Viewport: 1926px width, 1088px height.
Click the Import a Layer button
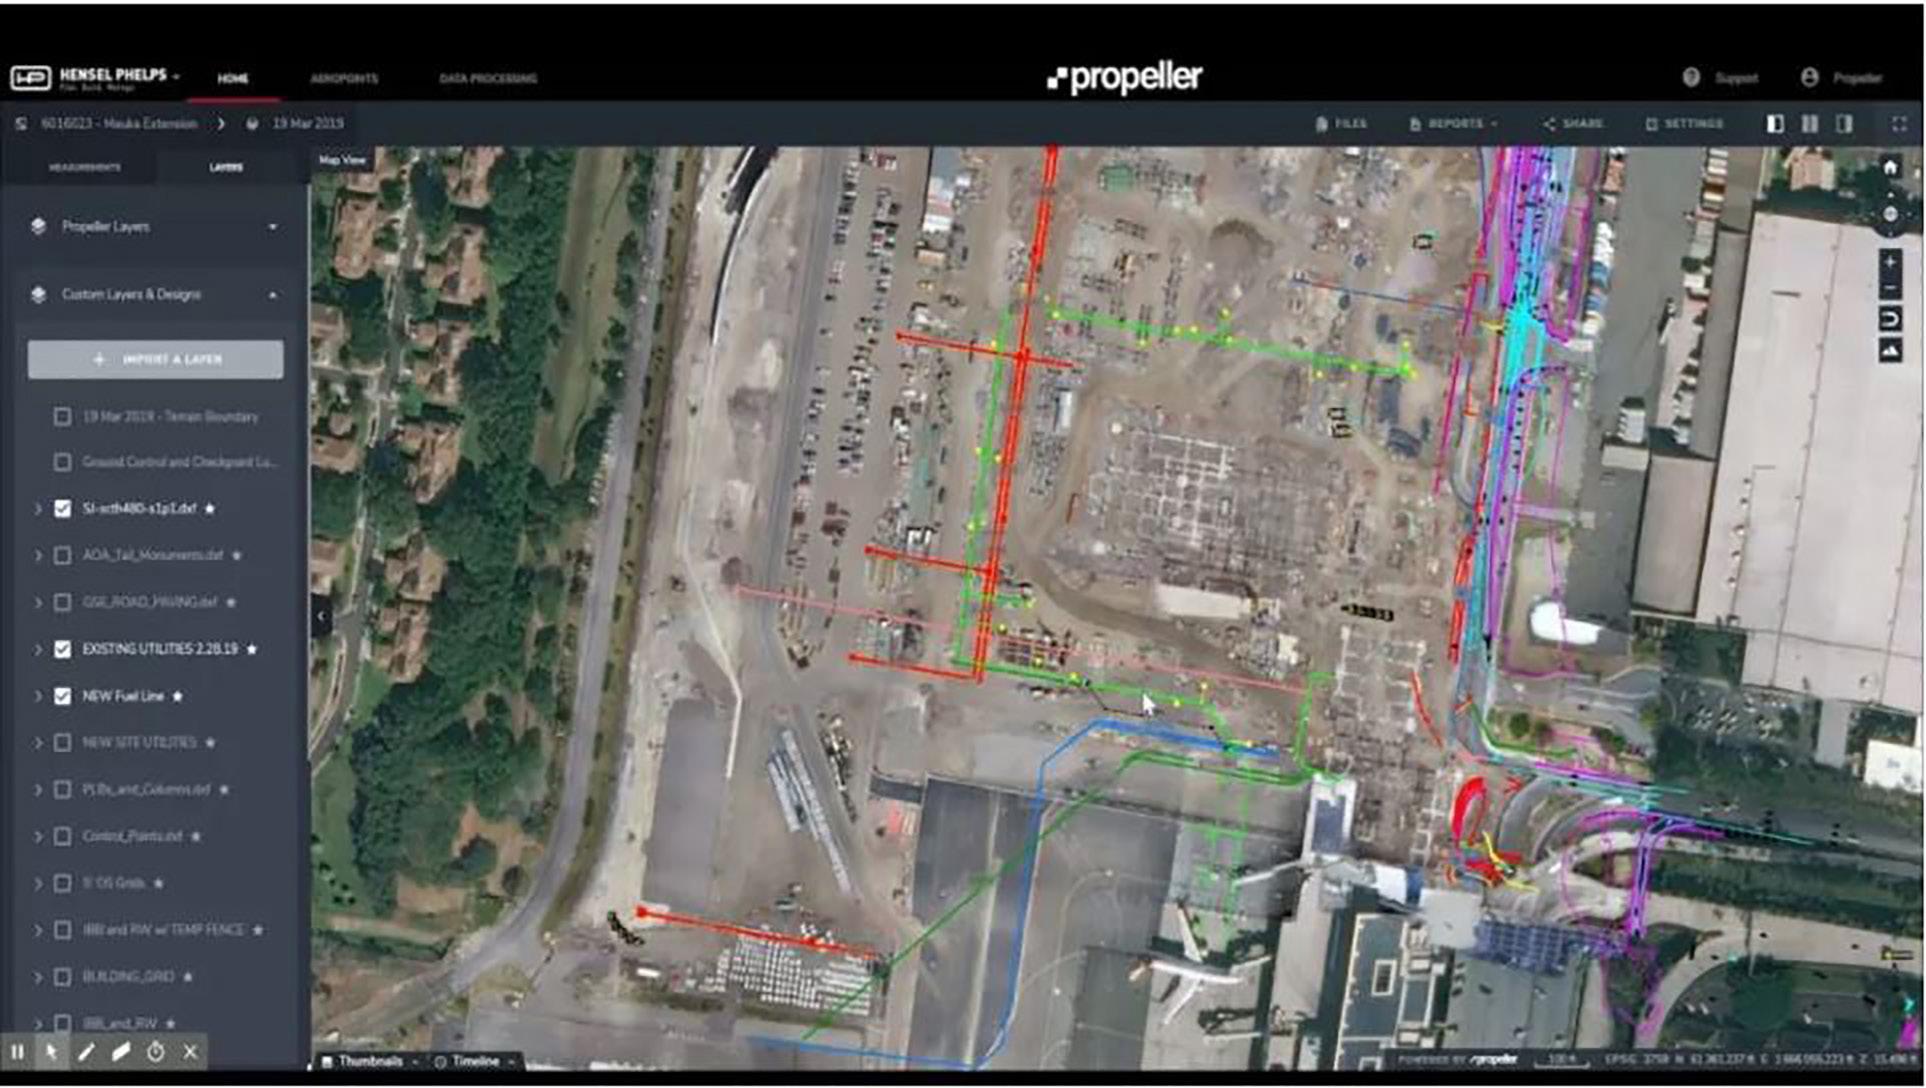pos(155,359)
